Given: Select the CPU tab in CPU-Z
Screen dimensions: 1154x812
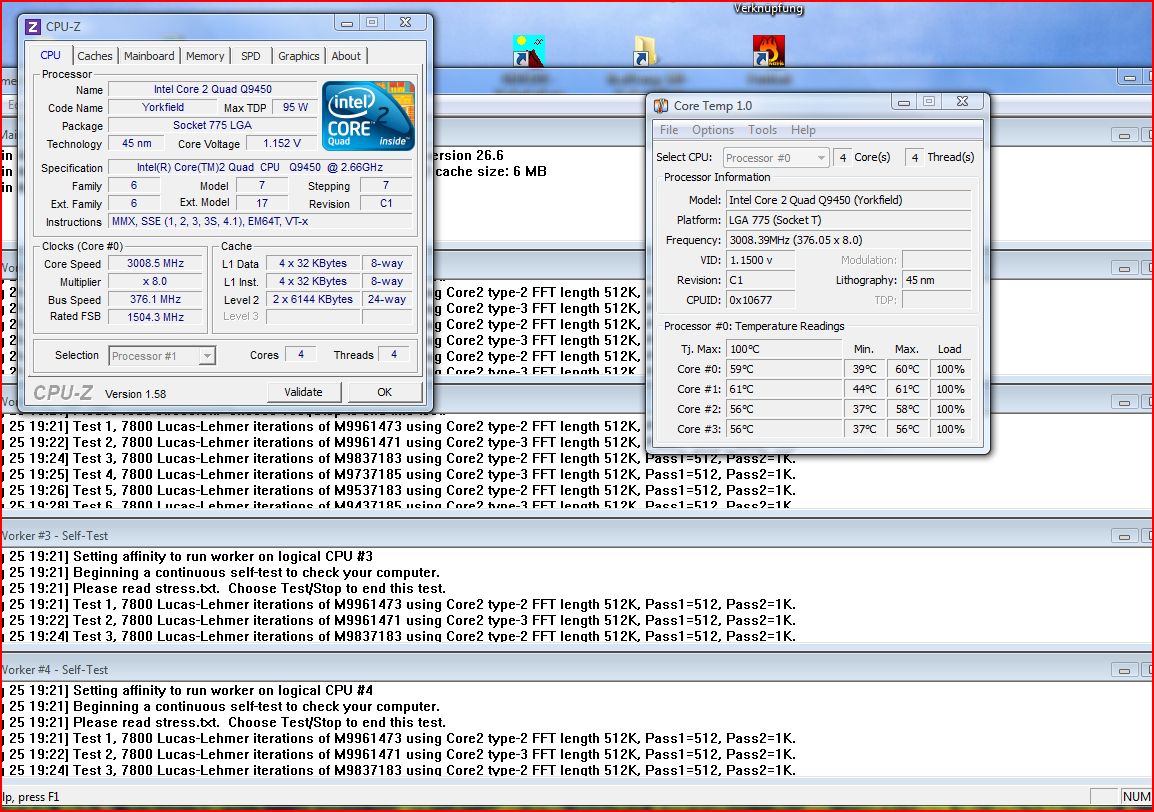Looking at the screenshot, I should pos(51,55).
